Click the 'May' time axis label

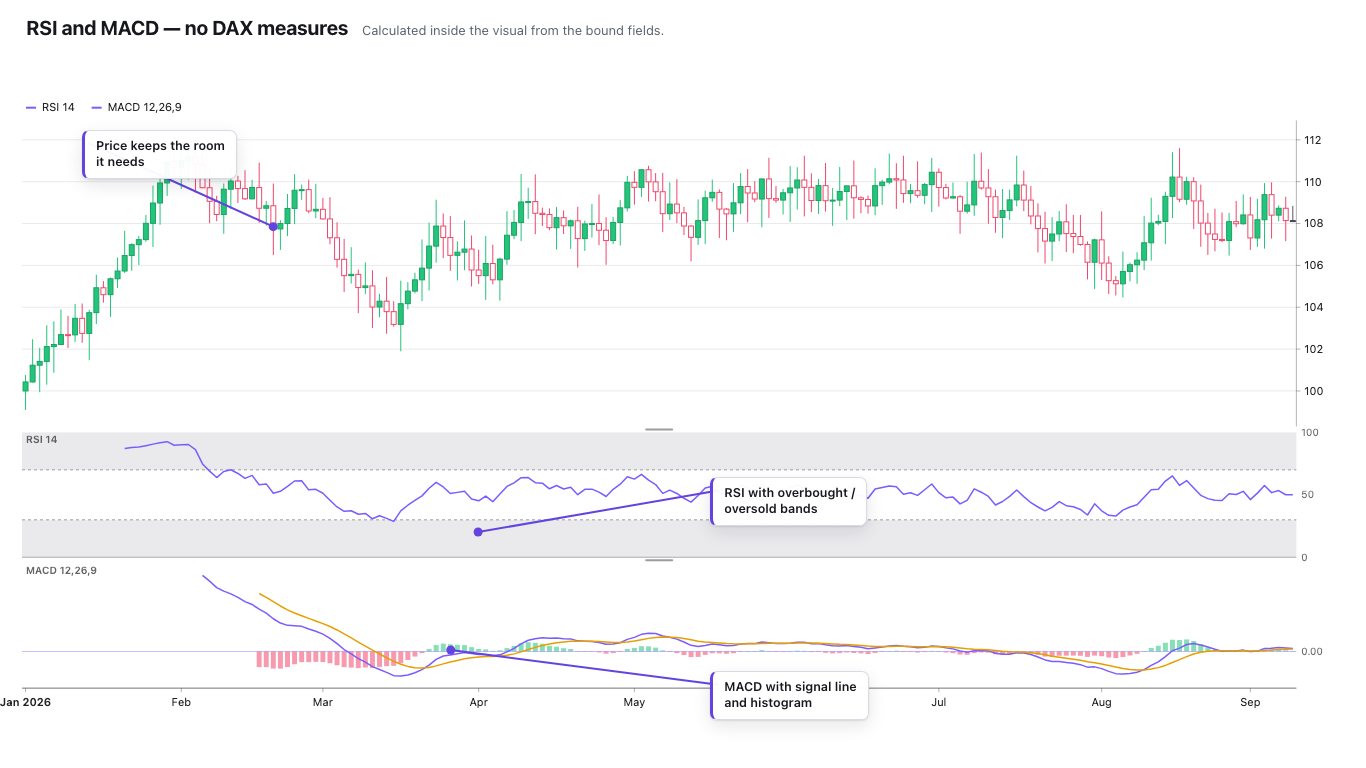634,702
